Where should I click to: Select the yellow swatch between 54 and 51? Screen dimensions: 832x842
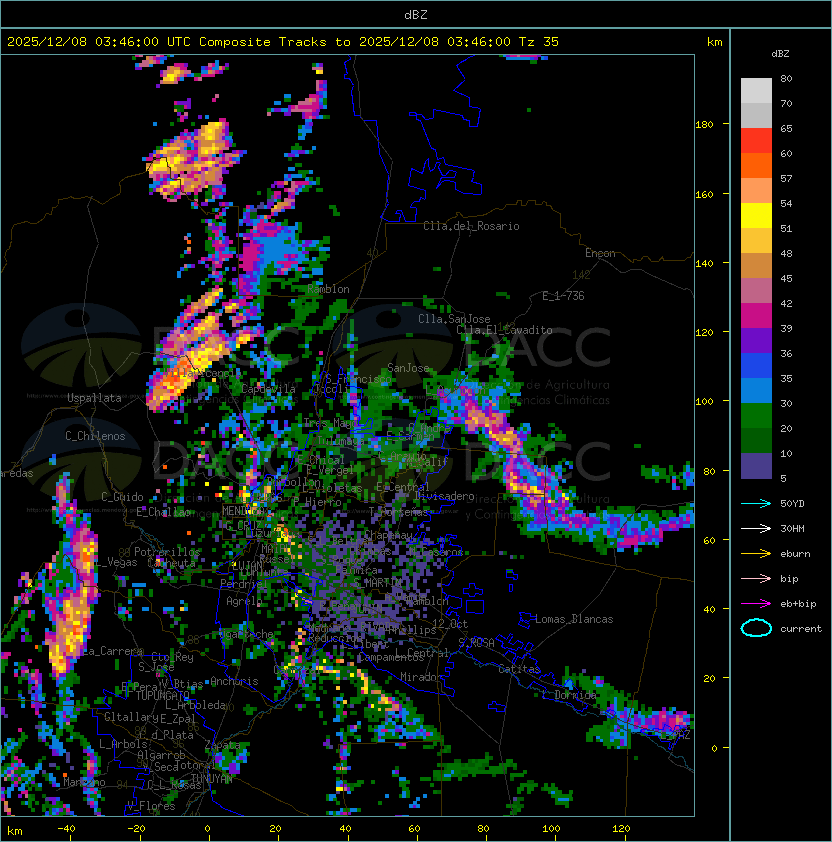[x=756, y=216]
